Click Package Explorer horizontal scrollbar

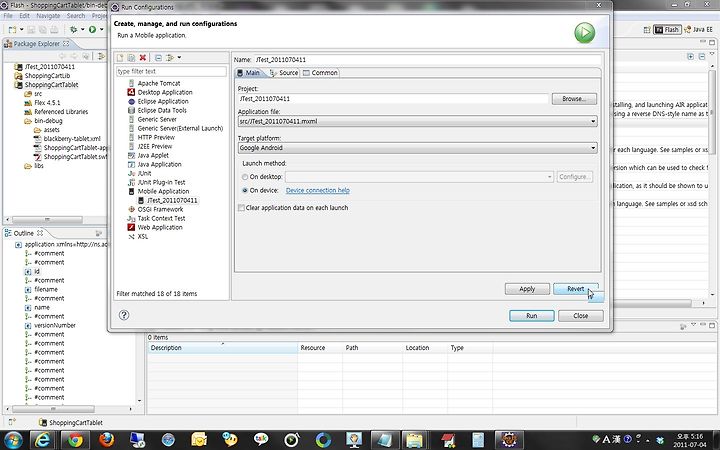click(x=47, y=219)
